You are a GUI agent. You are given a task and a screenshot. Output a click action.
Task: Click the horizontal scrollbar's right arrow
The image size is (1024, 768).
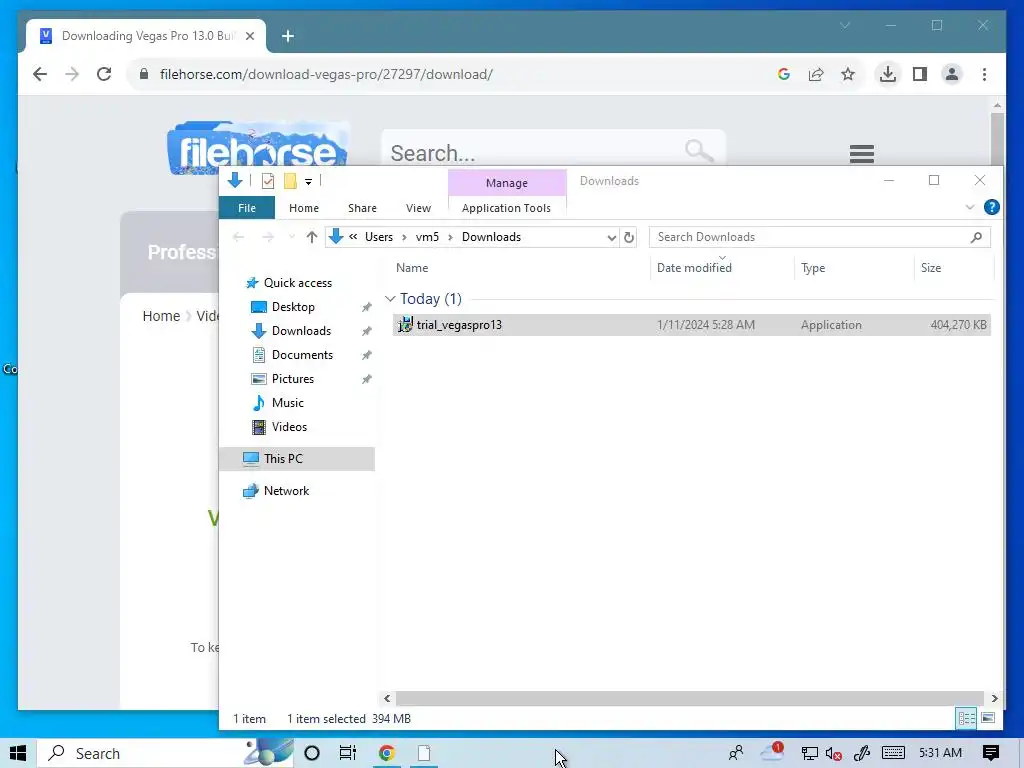[x=994, y=699]
